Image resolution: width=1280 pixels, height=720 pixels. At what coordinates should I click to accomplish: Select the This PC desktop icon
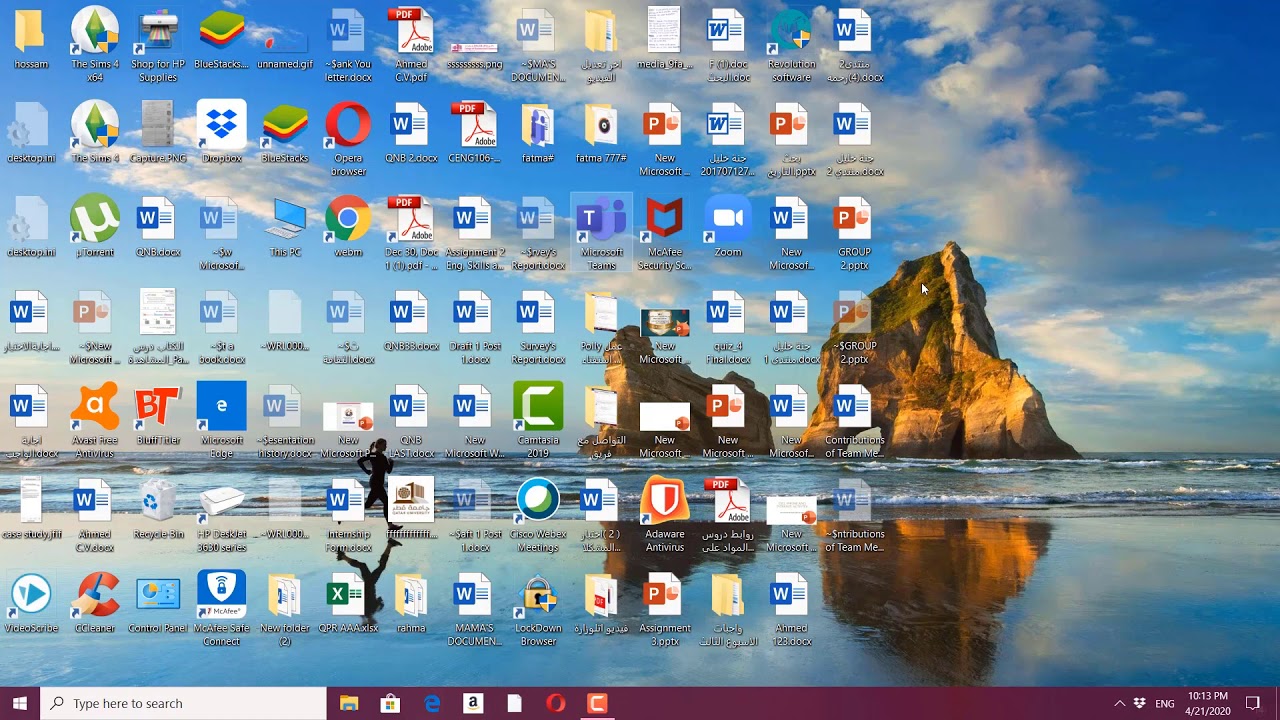tap(285, 227)
